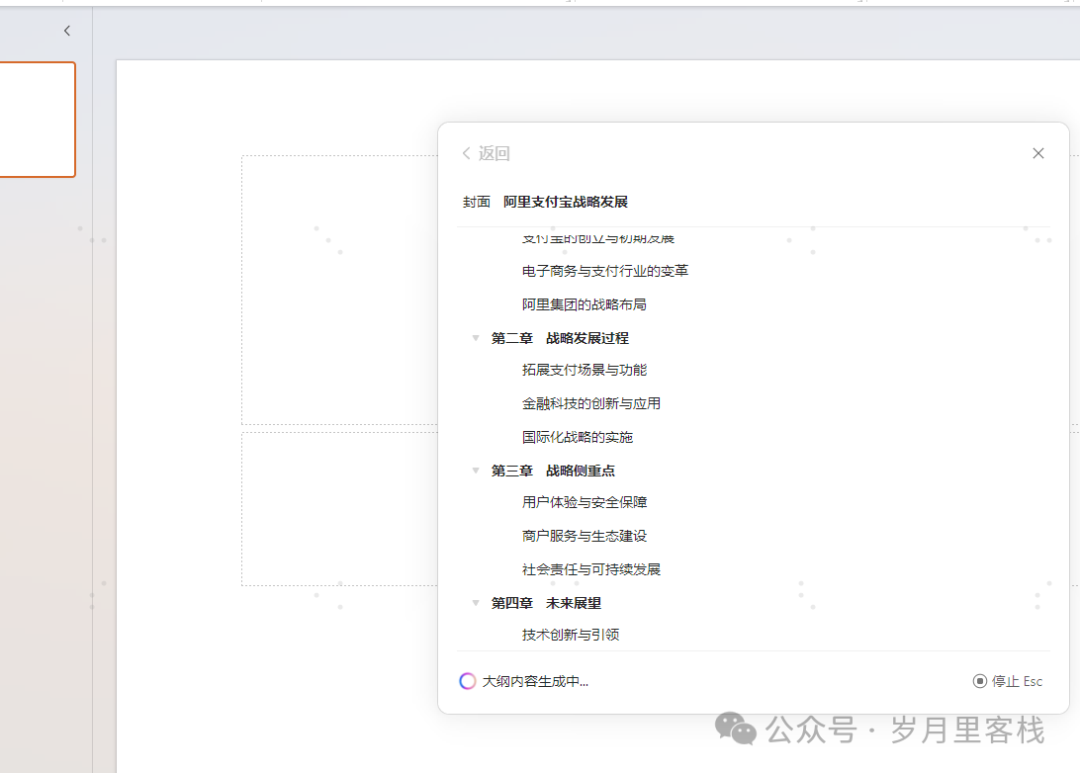The image size is (1080, 773).
Task: Select 电子商务与支付行业的变革 item
Action: pos(605,271)
